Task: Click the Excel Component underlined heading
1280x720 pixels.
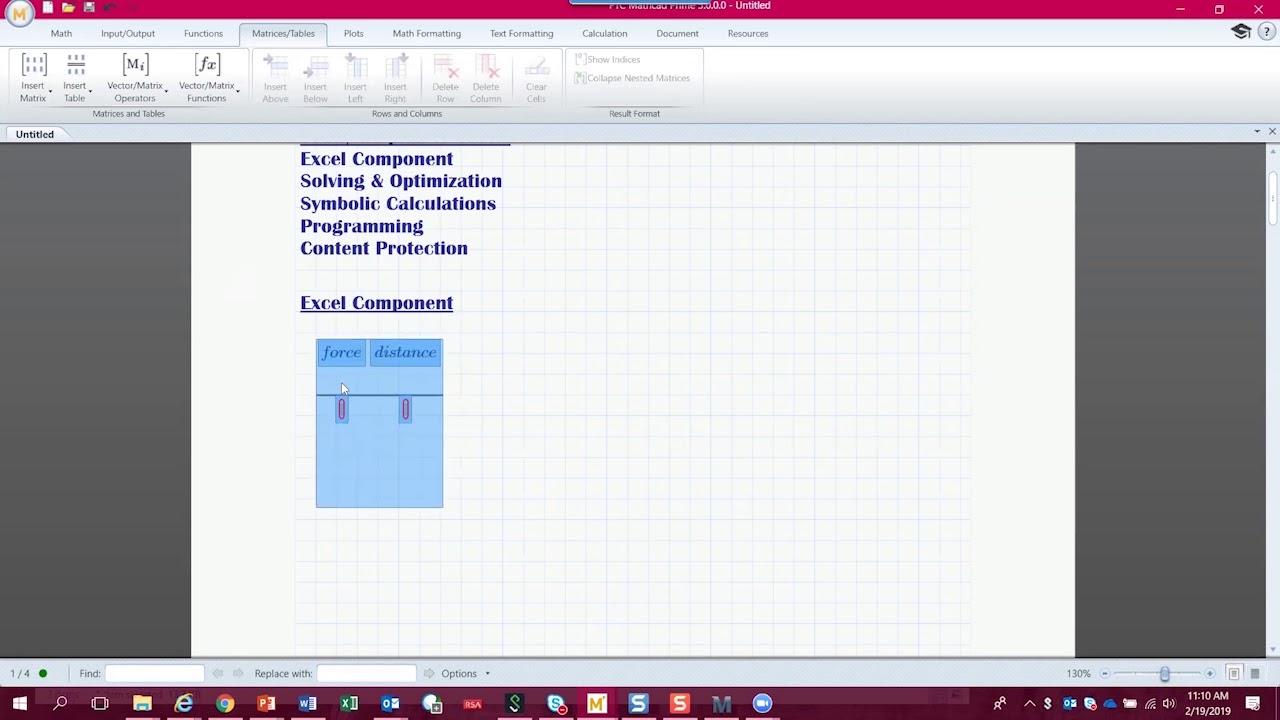Action: [x=376, y=303]
